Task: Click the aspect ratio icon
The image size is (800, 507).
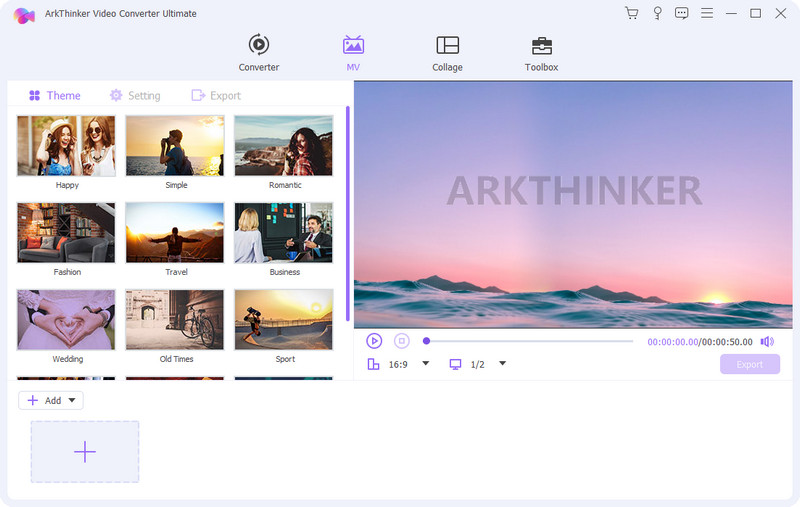Action: 373,364
